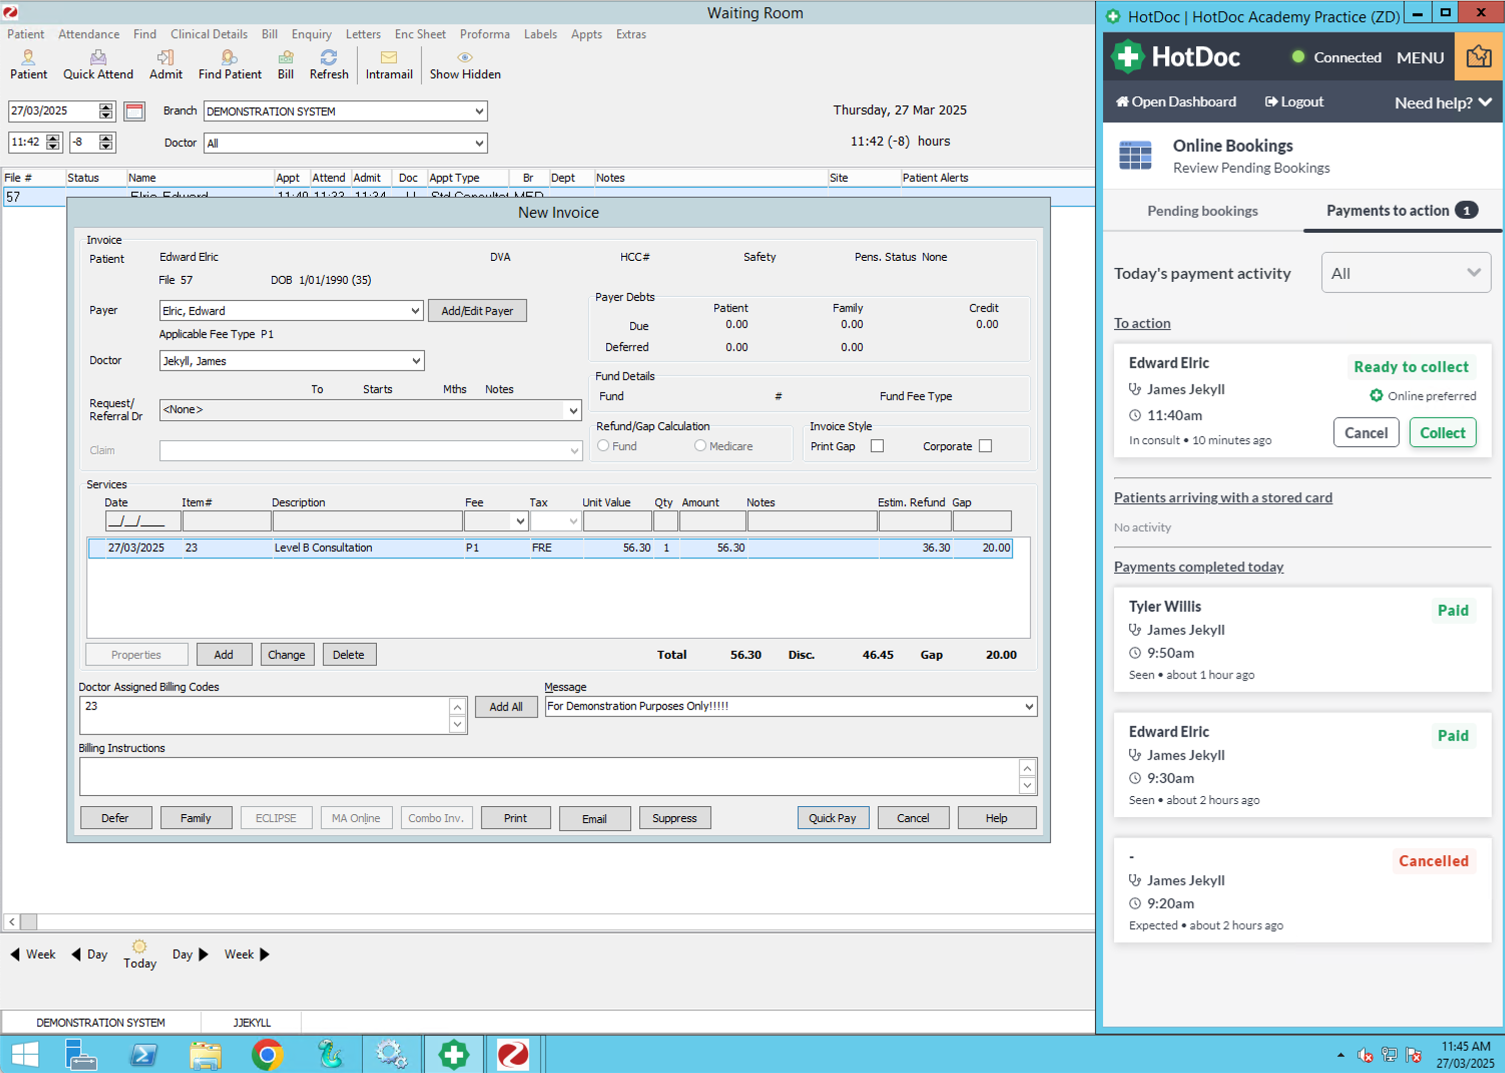Increment the date stepper up arrow
1505x1073 pixels.
tap(106, 106)
